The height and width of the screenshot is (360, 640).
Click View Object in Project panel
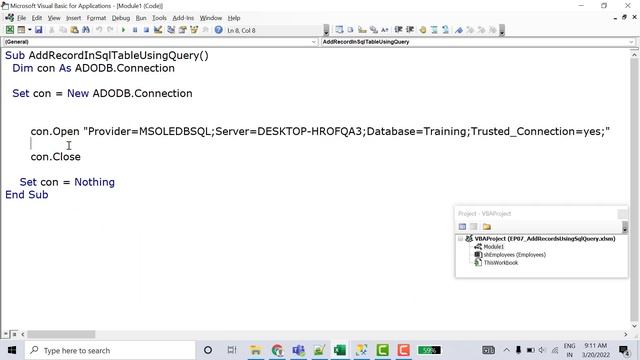point(473,227)
